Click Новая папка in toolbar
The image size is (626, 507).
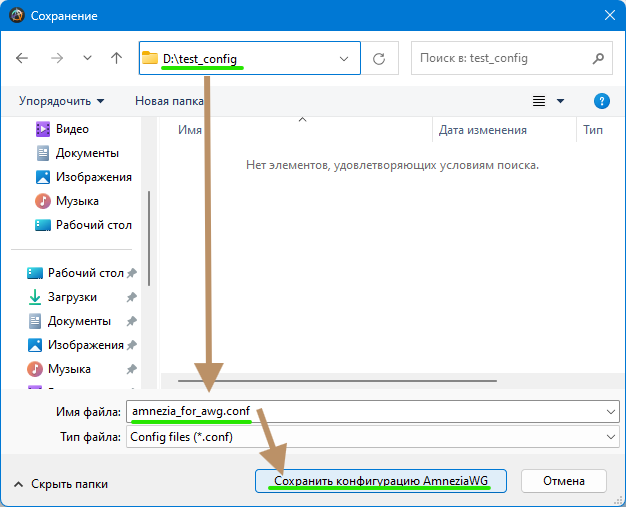pos(167,101)
